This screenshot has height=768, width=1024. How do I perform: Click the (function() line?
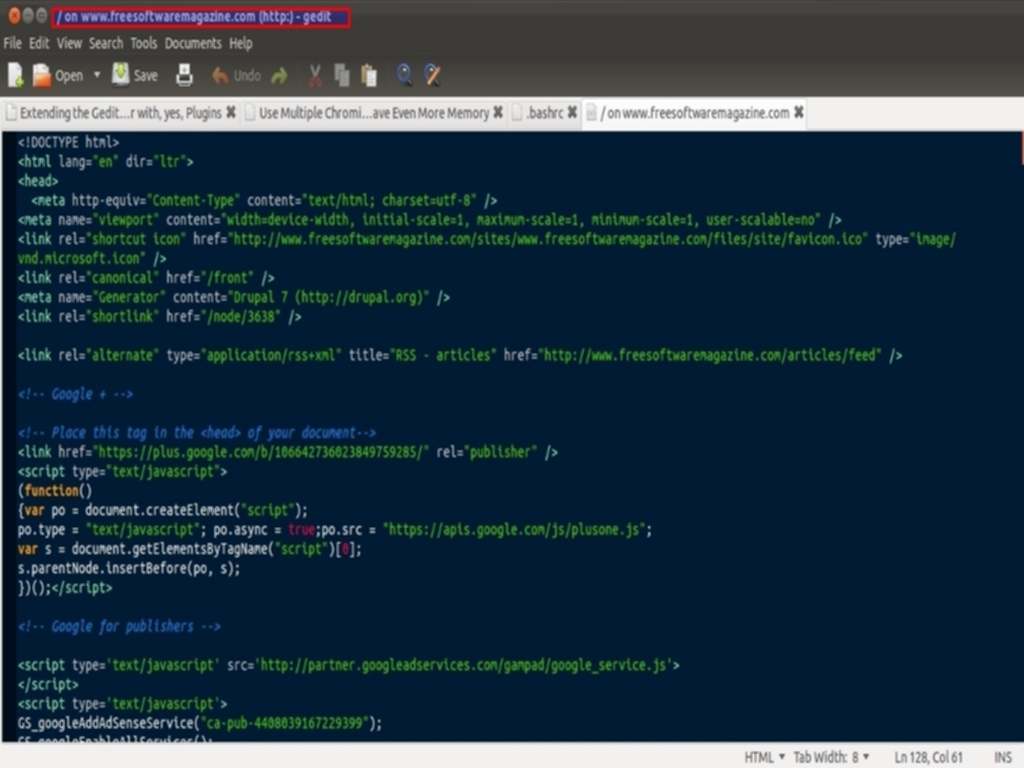[x=55, y=491]
